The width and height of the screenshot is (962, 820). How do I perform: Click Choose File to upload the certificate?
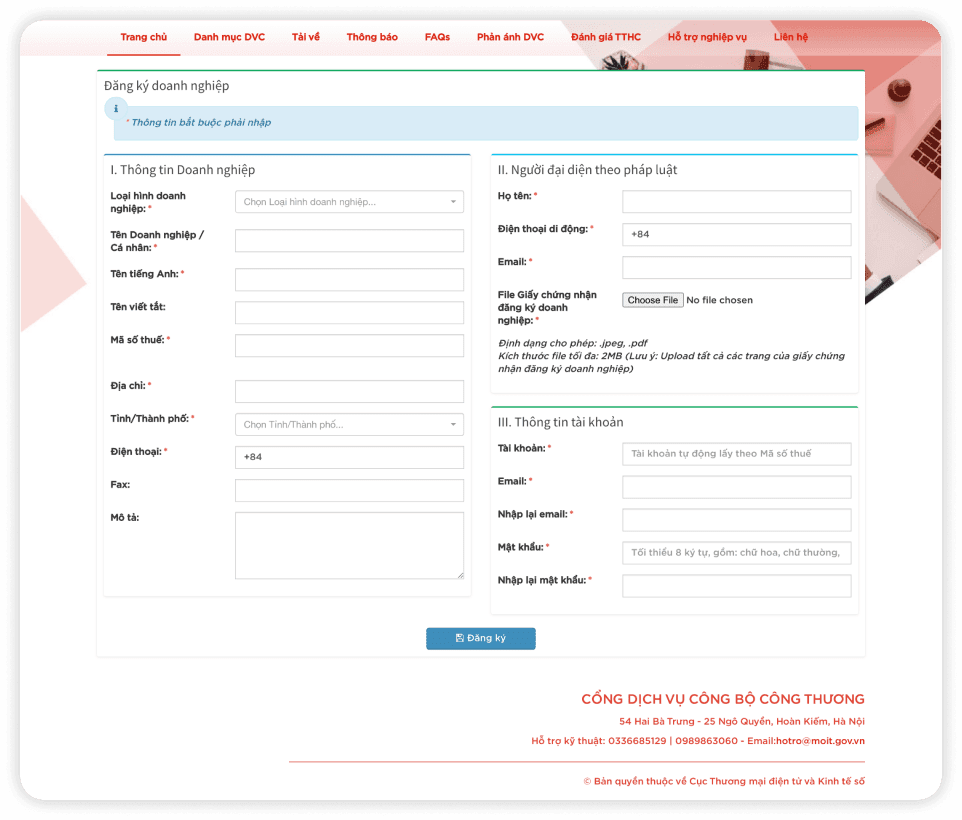click(x=651, y=300)
